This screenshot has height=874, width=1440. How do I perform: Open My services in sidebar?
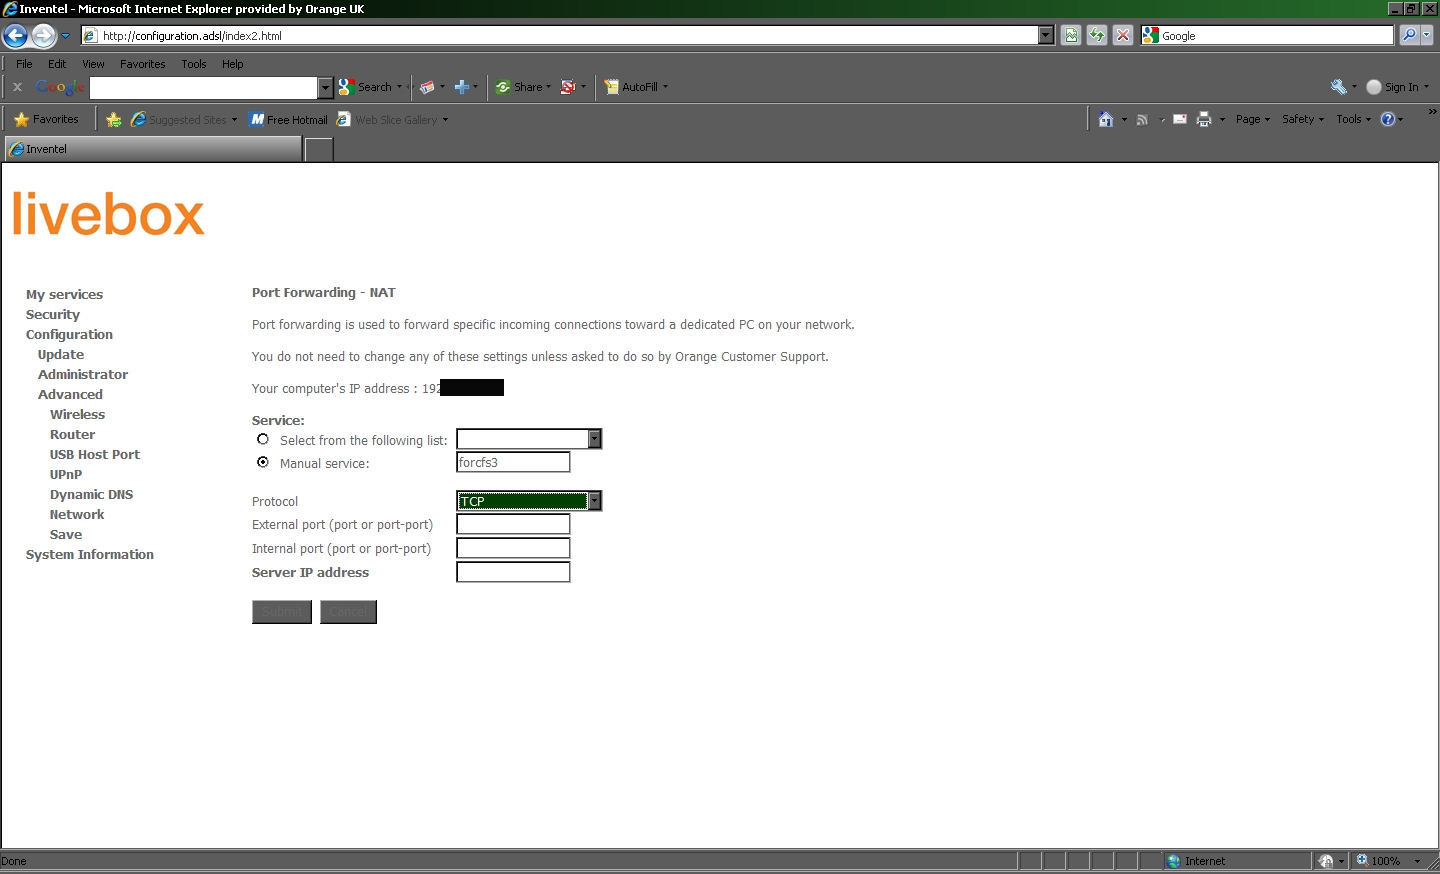(x=64, y=295)
